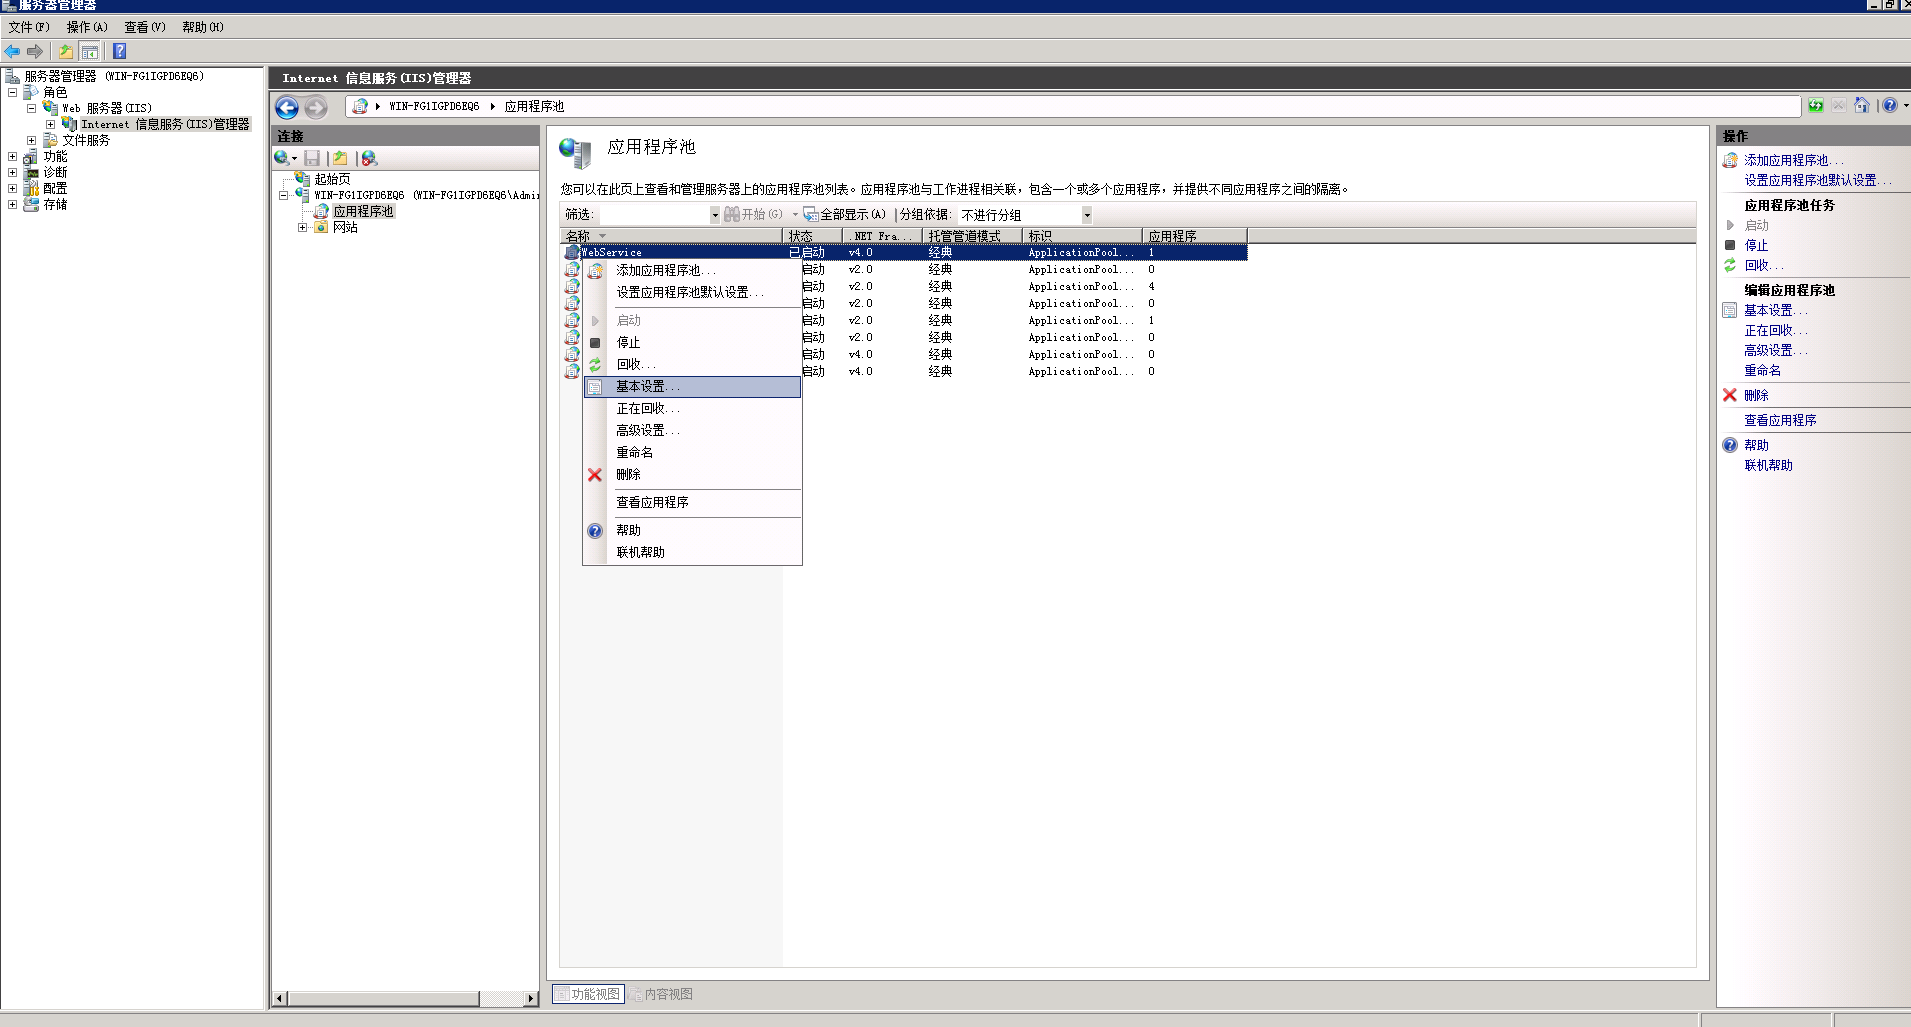Open the blue help question mark icon
The image size is (1911, 1027).
pyautogui.click(x=1889, y=105)
